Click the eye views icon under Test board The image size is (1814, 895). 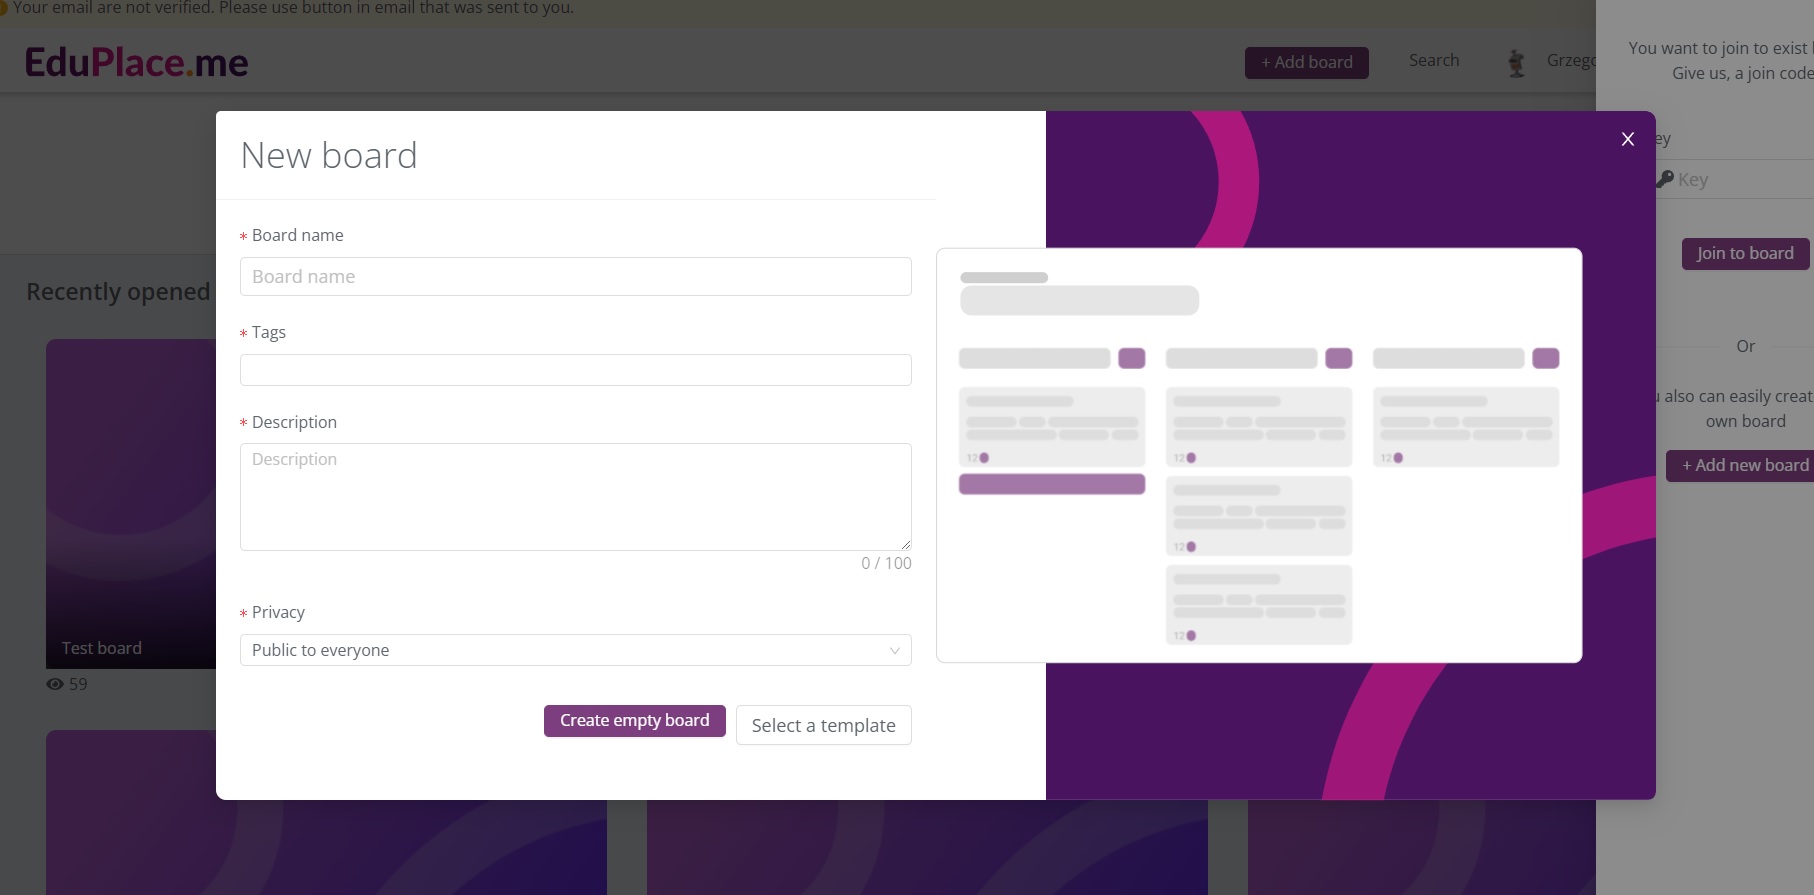click(55, 685)
